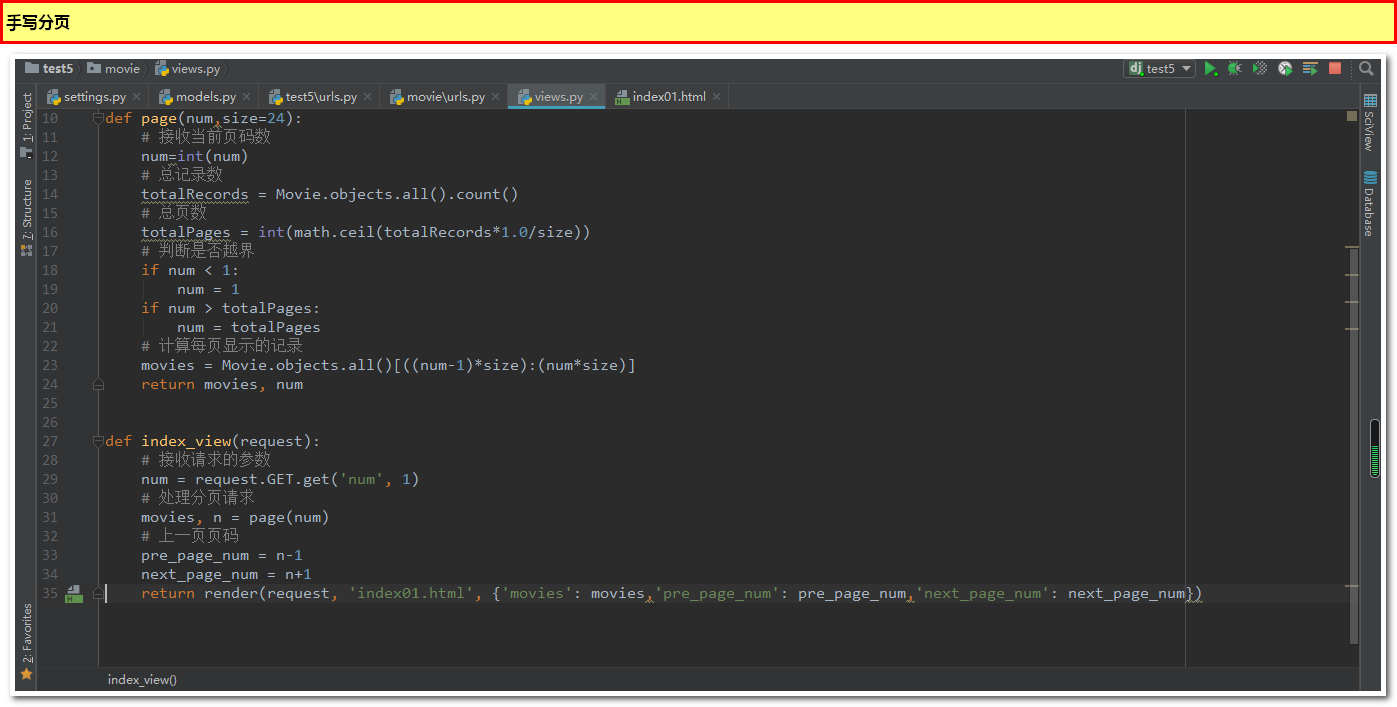Screen dimensions: 1397x707
Task: Open Search Everywhere with the magnifier icon
Action: [x=1366, y=69]
